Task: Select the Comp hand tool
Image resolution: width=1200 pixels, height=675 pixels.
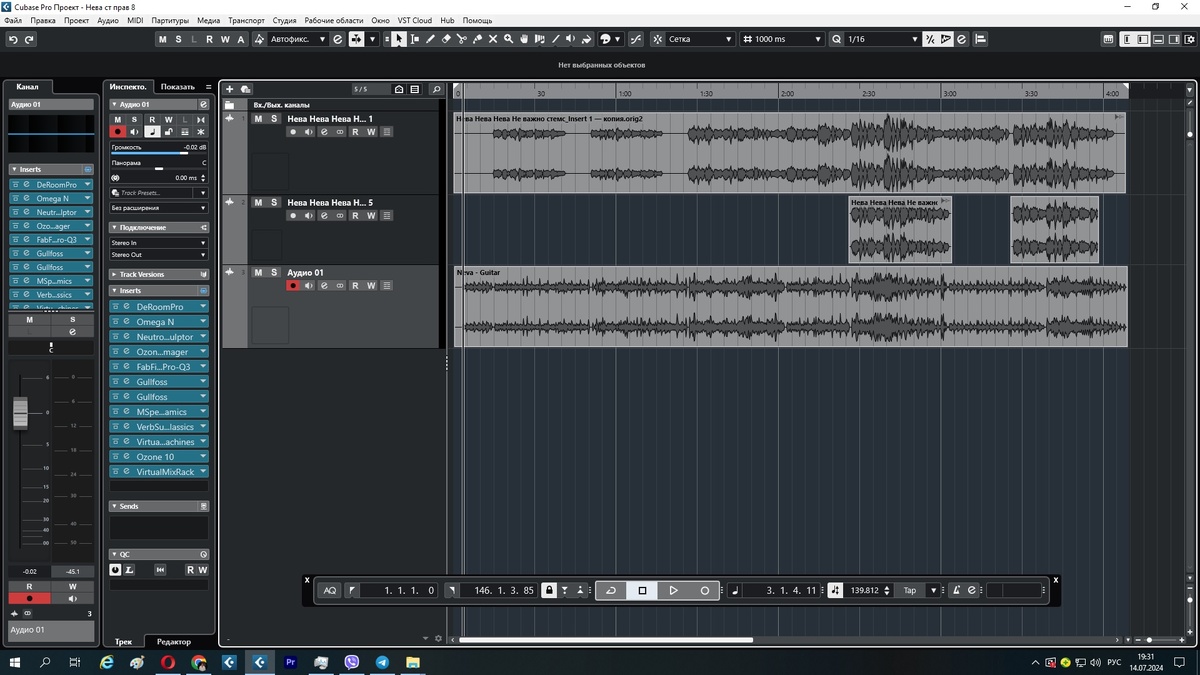Action: (x=524, y=39)
